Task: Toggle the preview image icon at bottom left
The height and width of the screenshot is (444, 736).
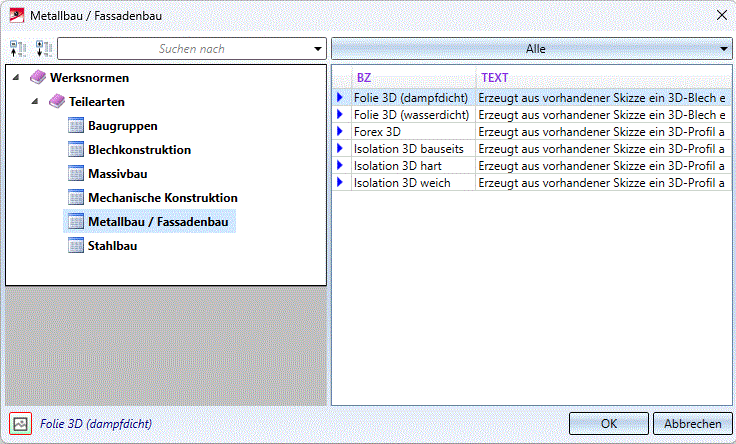Action: pos(21,424)
